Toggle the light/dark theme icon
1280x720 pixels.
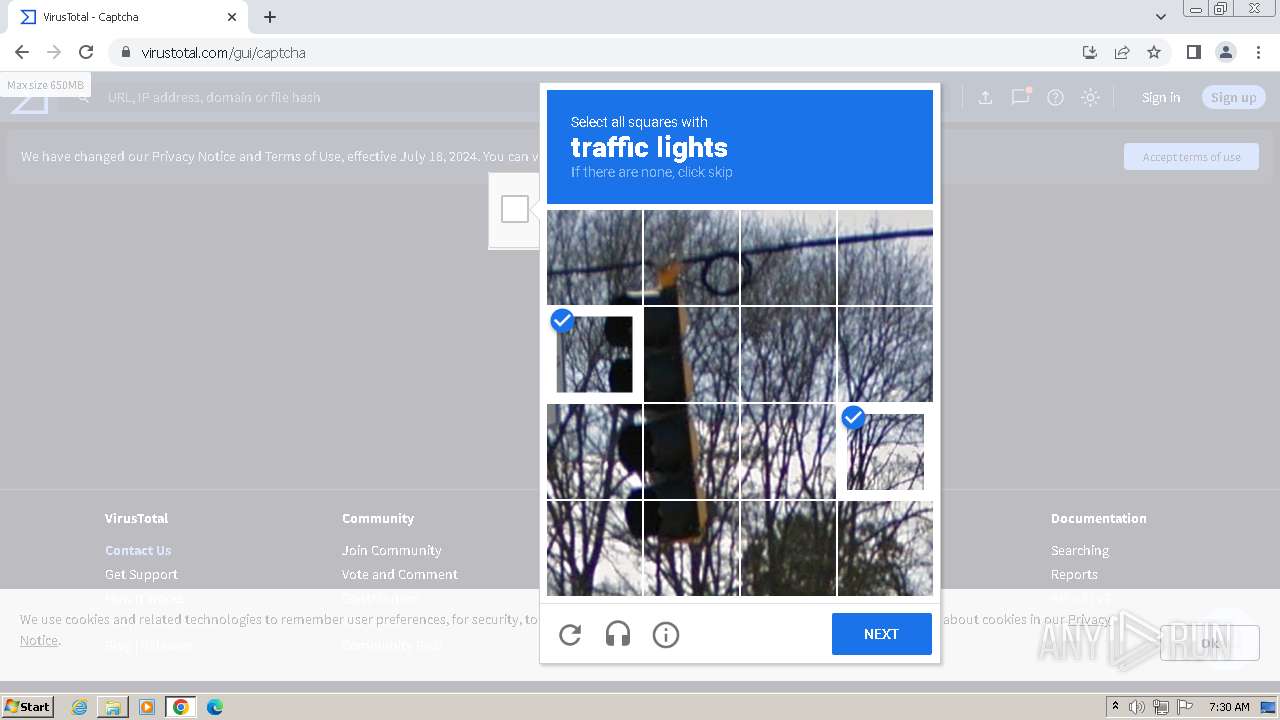pos(1090,97)
